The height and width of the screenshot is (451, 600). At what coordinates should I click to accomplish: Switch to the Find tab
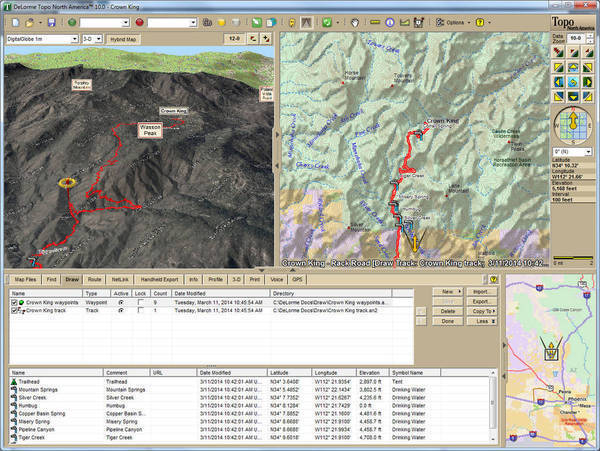pyautogui.click(x=52, y=280)
